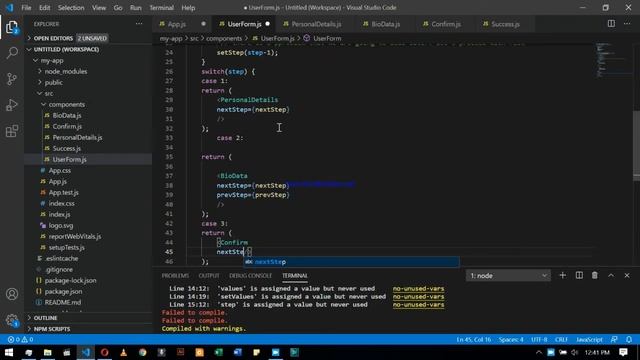Expand the public folder
Viewport: 640px width, 360px height.
(x=53, y=82)
